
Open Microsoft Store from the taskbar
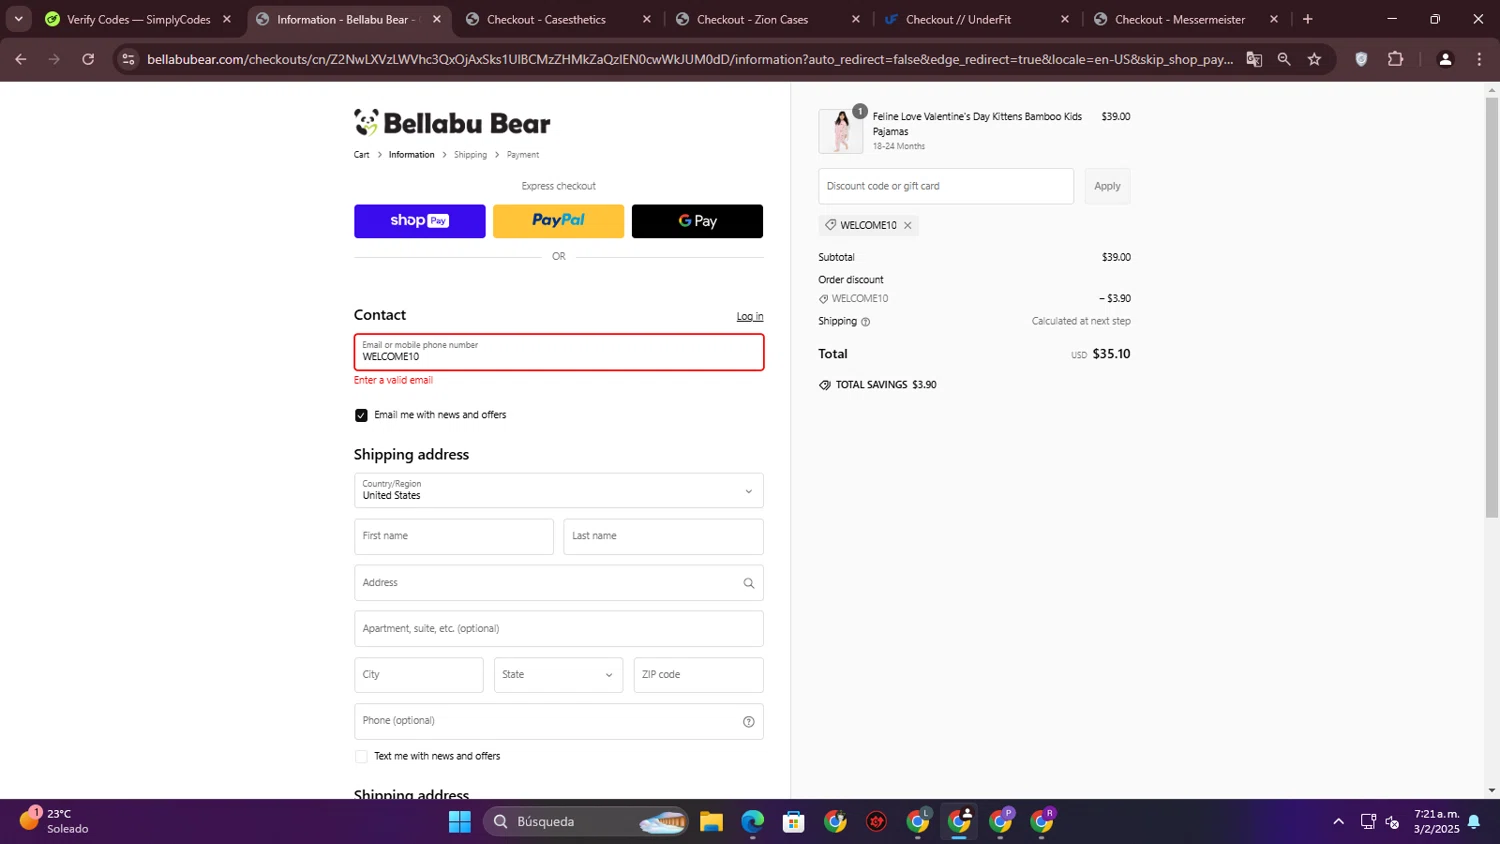click(794, 822)
